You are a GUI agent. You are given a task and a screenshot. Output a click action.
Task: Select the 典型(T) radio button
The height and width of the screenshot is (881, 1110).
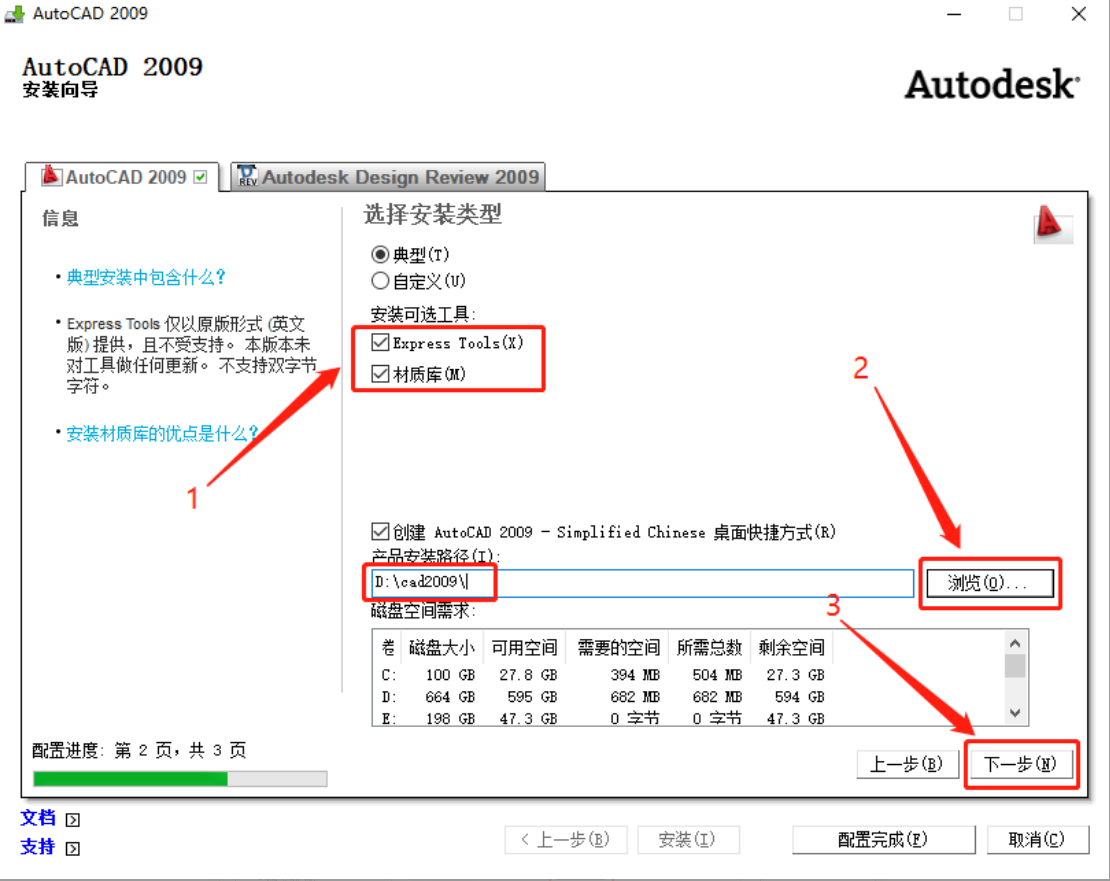point(380,254)
